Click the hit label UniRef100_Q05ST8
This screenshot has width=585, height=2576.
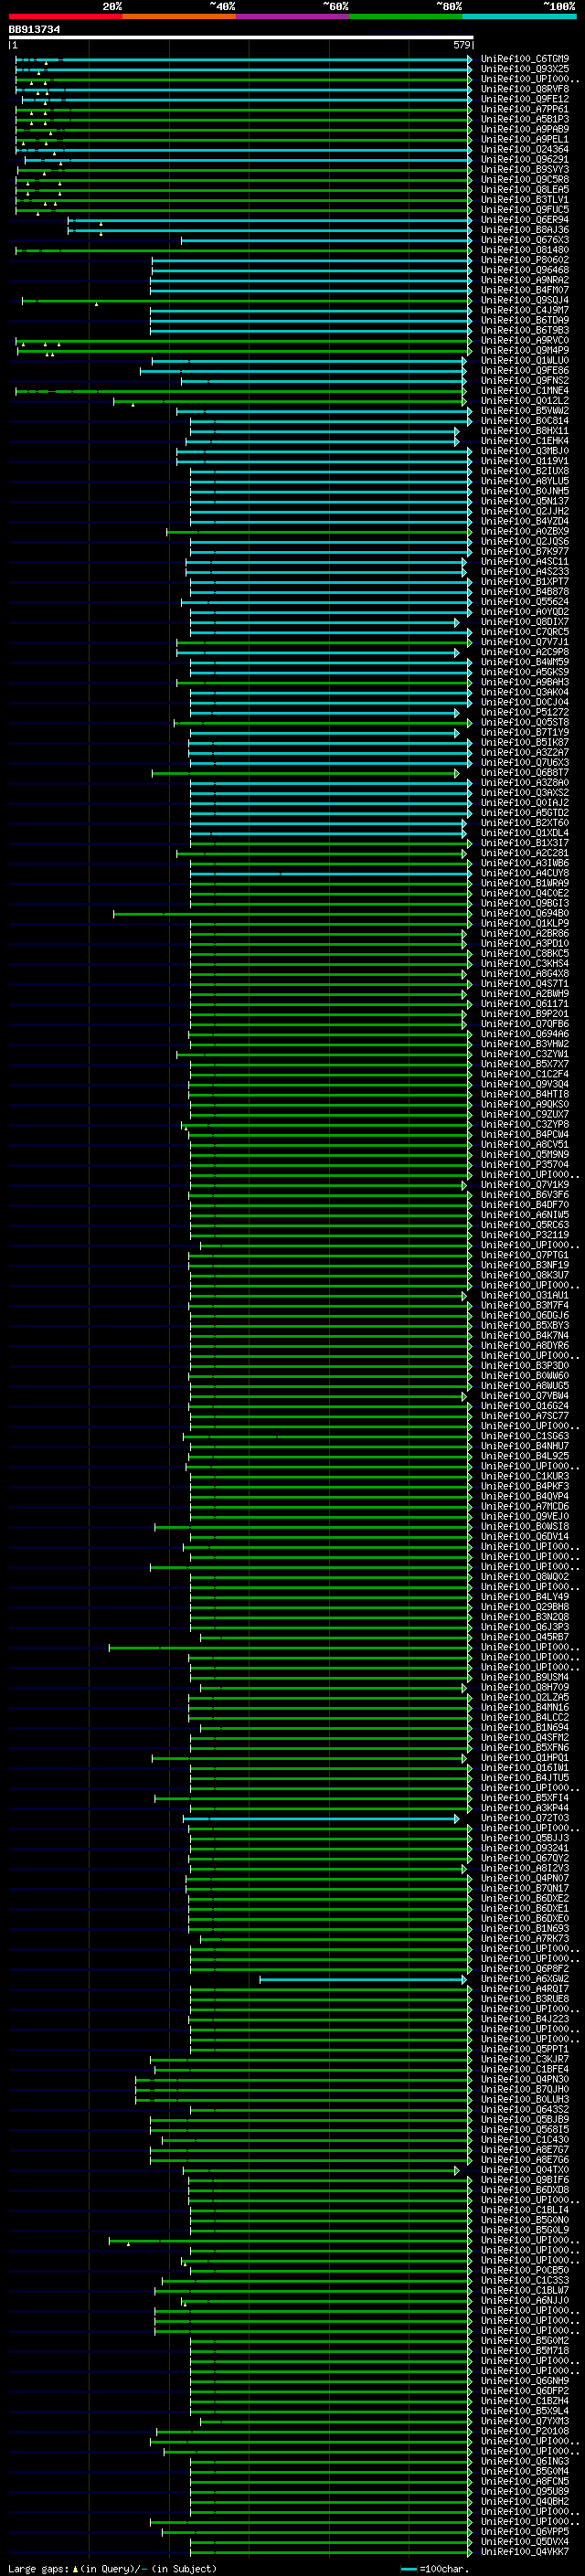[525, 723]
